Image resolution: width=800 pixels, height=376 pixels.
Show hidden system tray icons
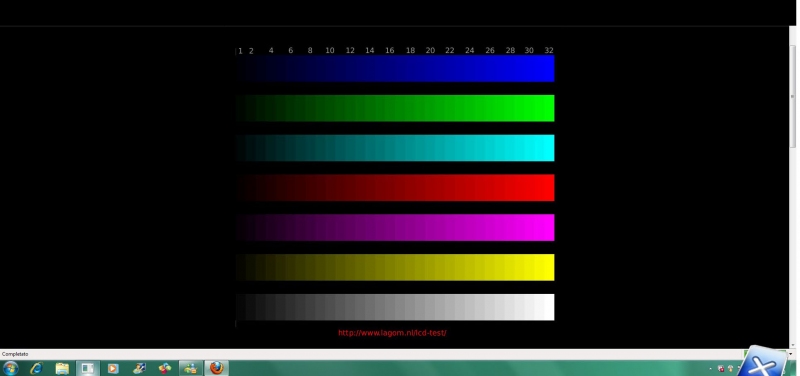tap(710, 368)
